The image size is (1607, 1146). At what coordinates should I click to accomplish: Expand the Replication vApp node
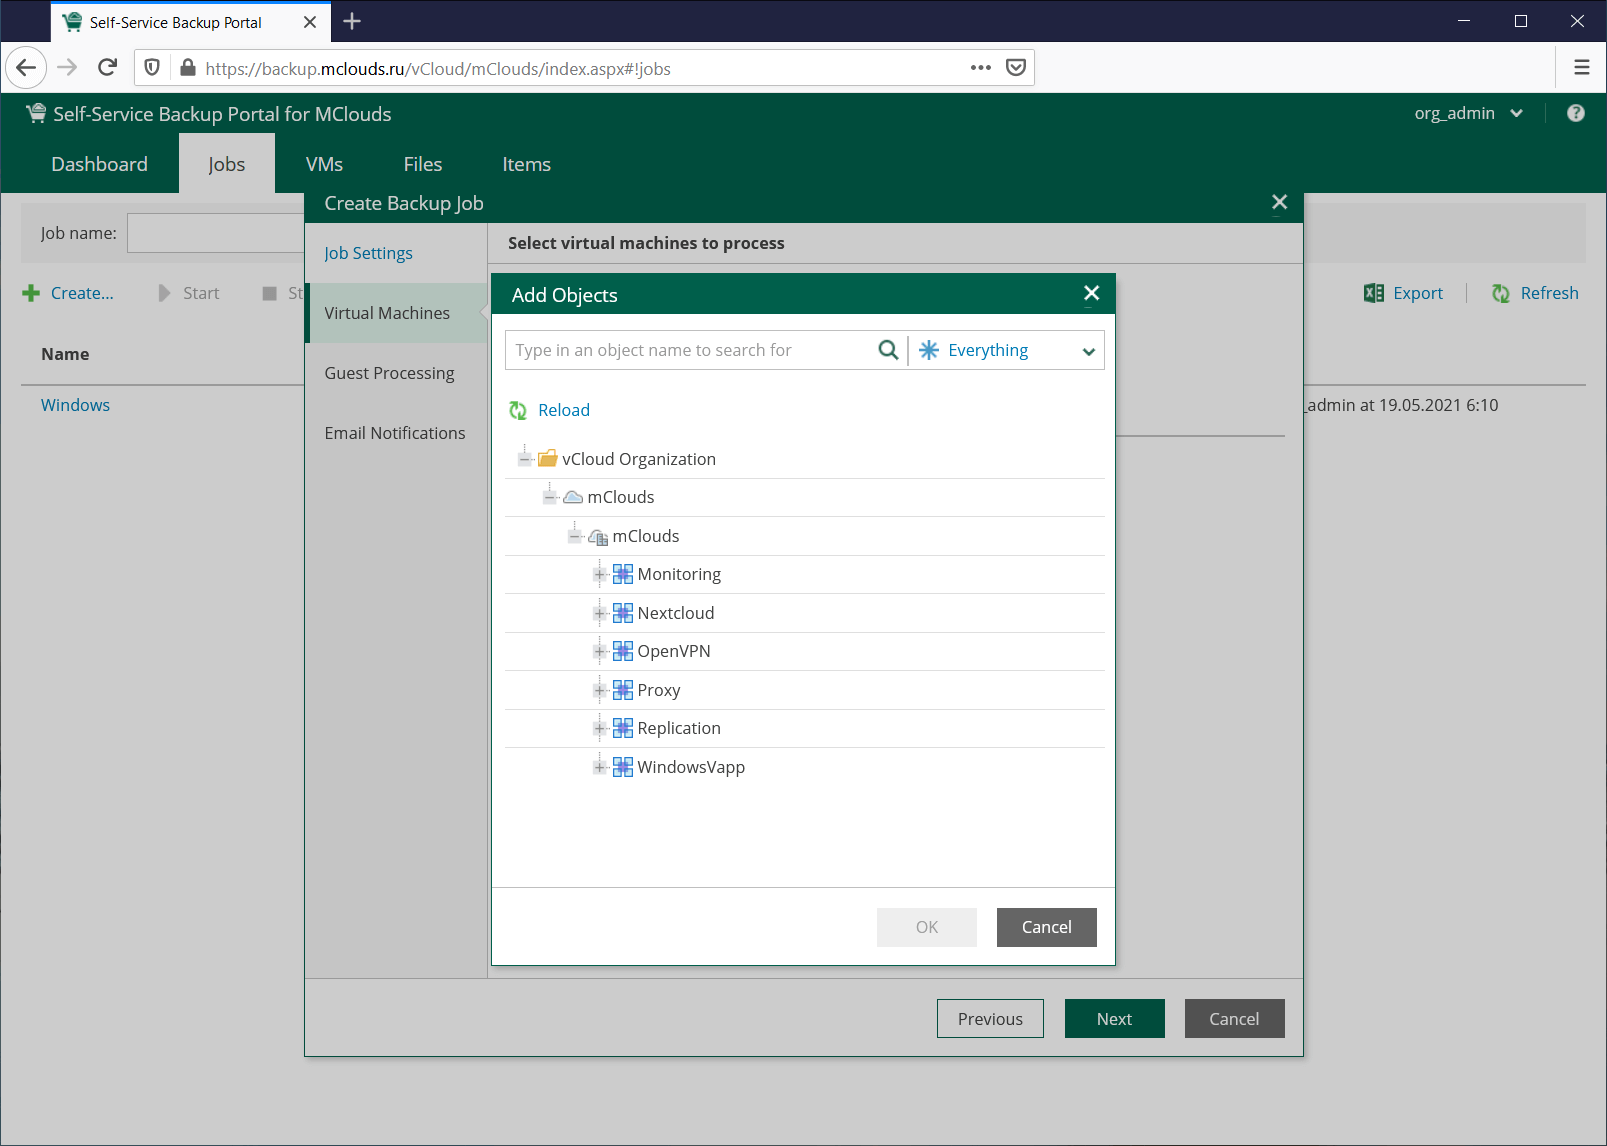pos(599,728)
